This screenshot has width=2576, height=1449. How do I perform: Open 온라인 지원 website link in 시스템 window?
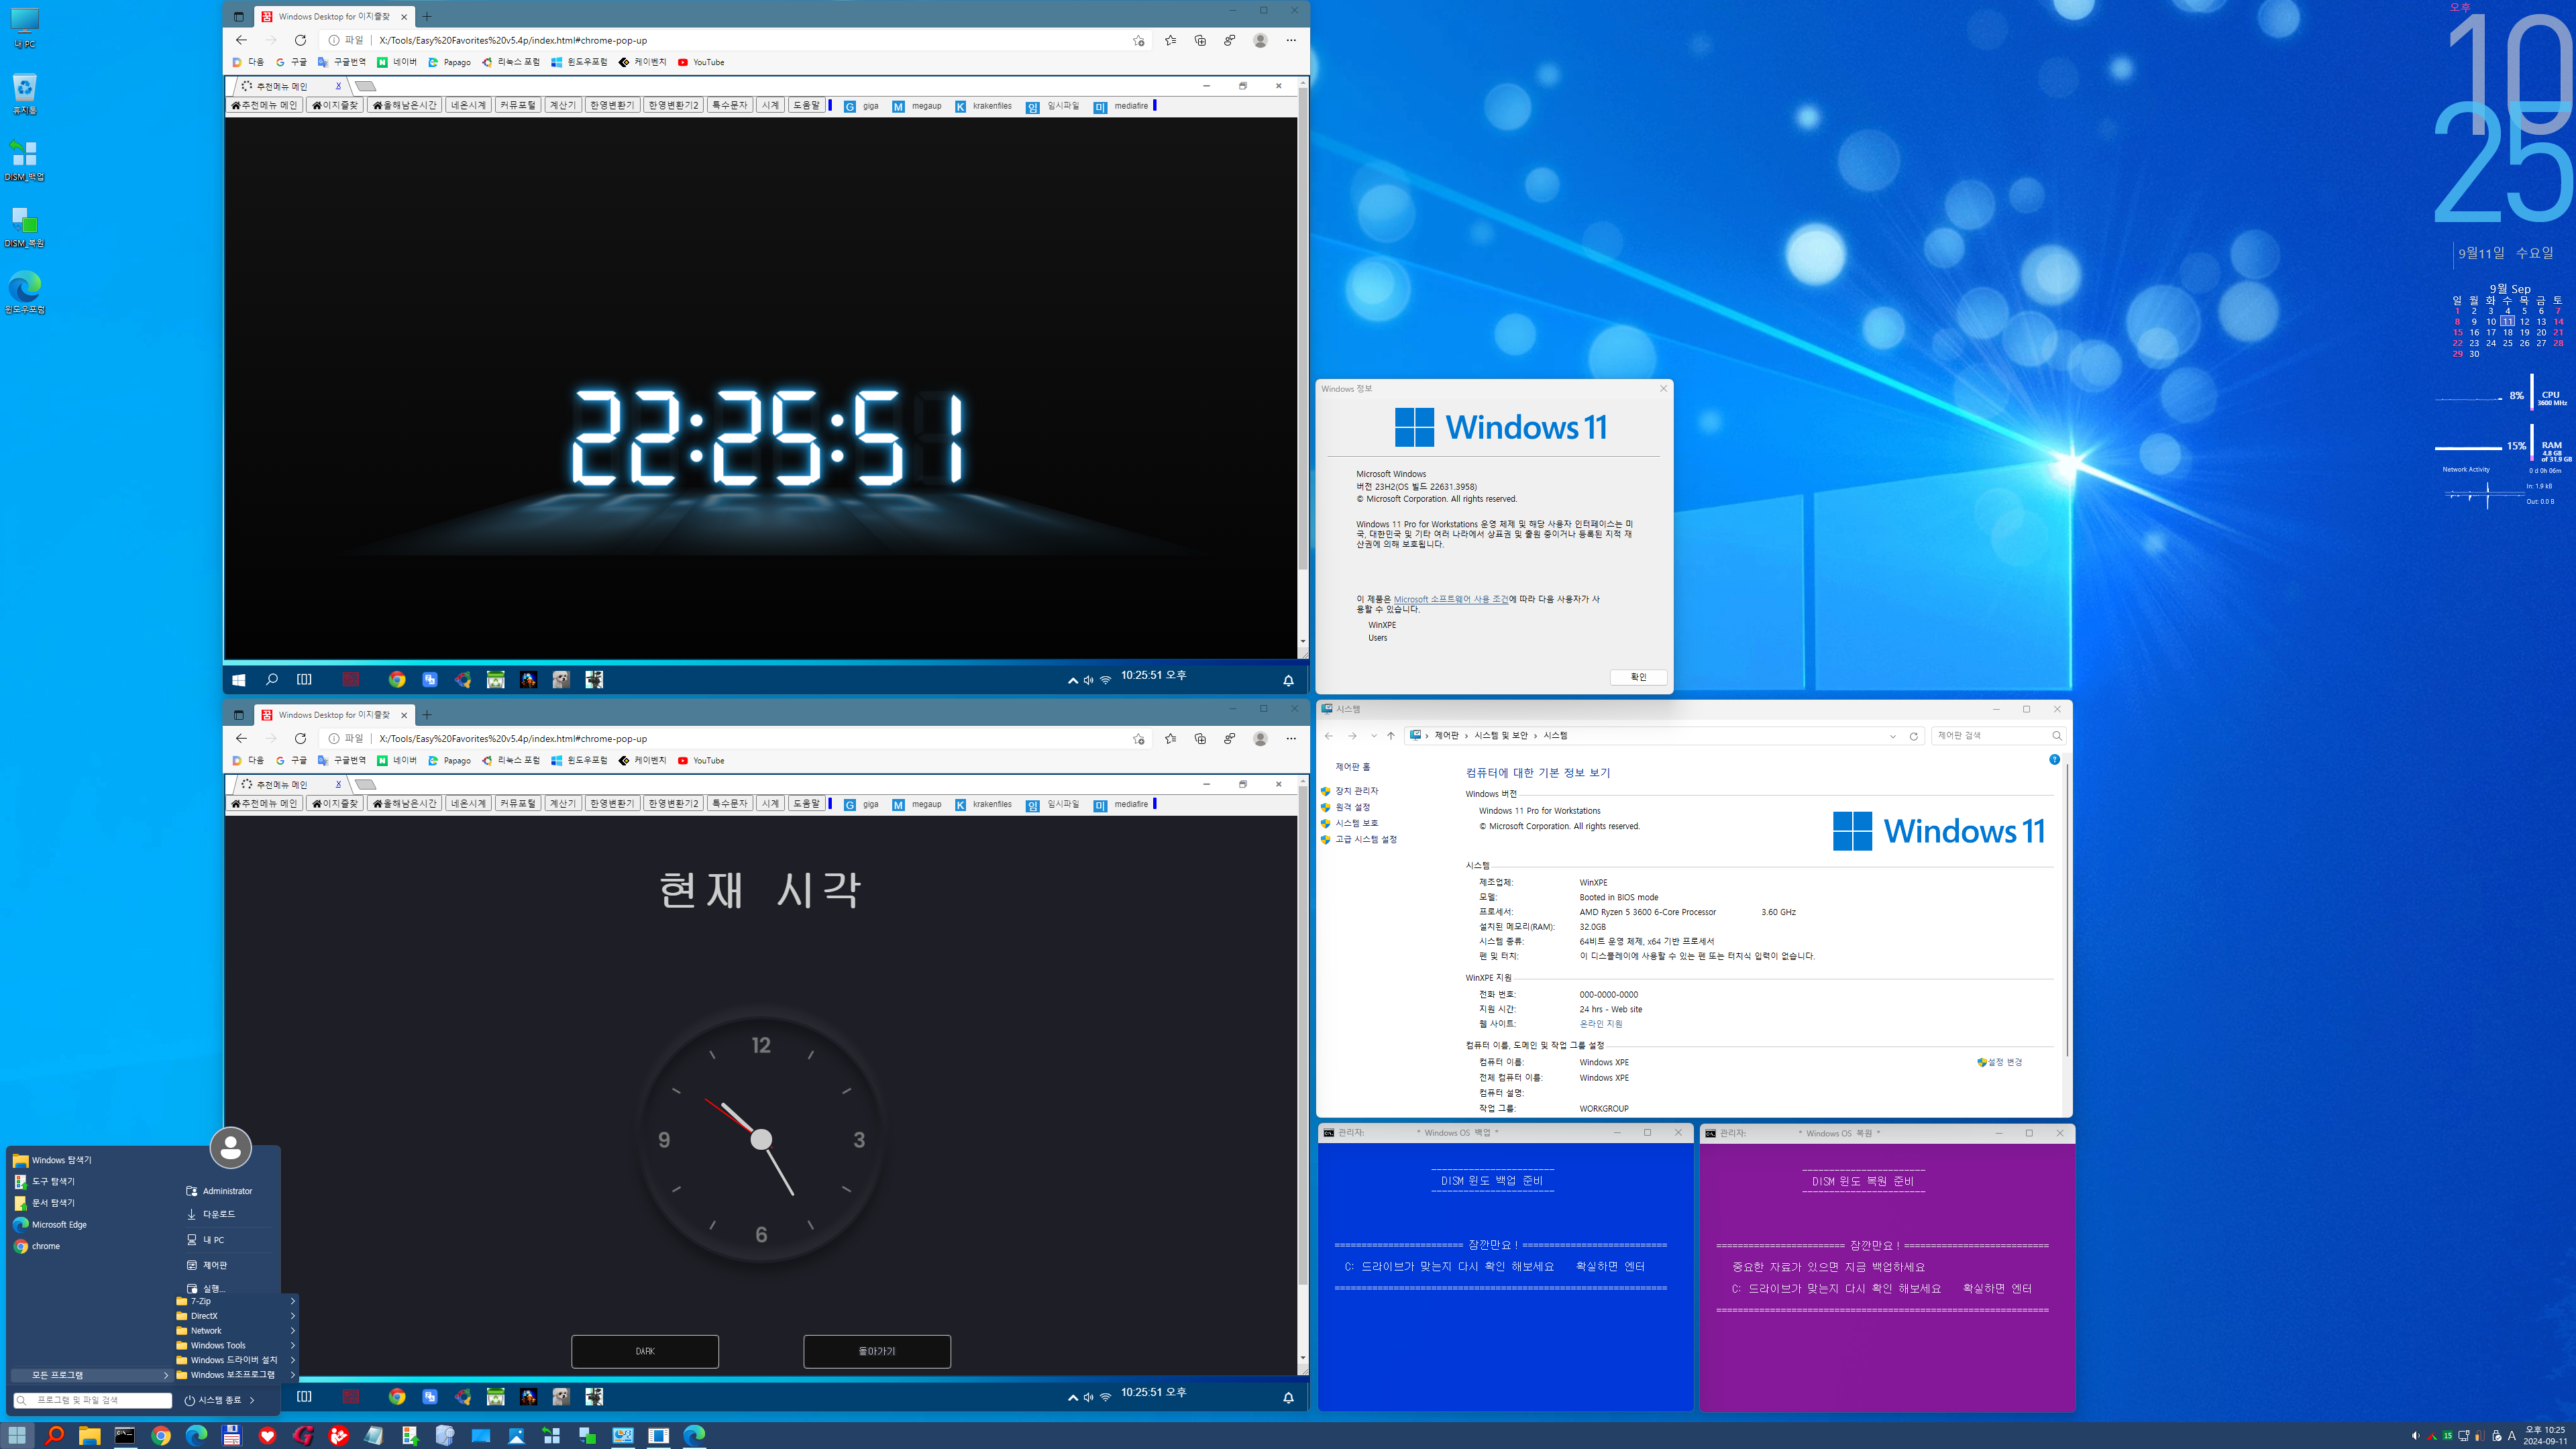click(x=1601, y=1024)
